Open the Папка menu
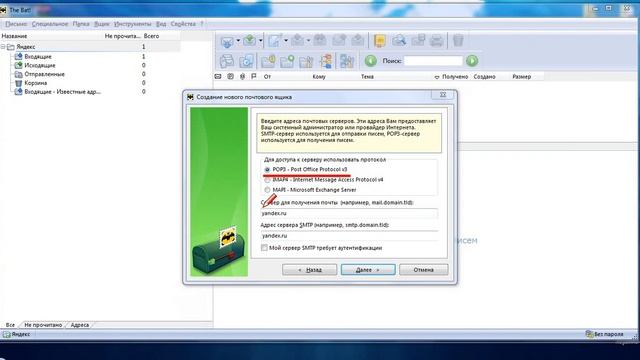Screen dimensions: 640x360 pos(81,24)
